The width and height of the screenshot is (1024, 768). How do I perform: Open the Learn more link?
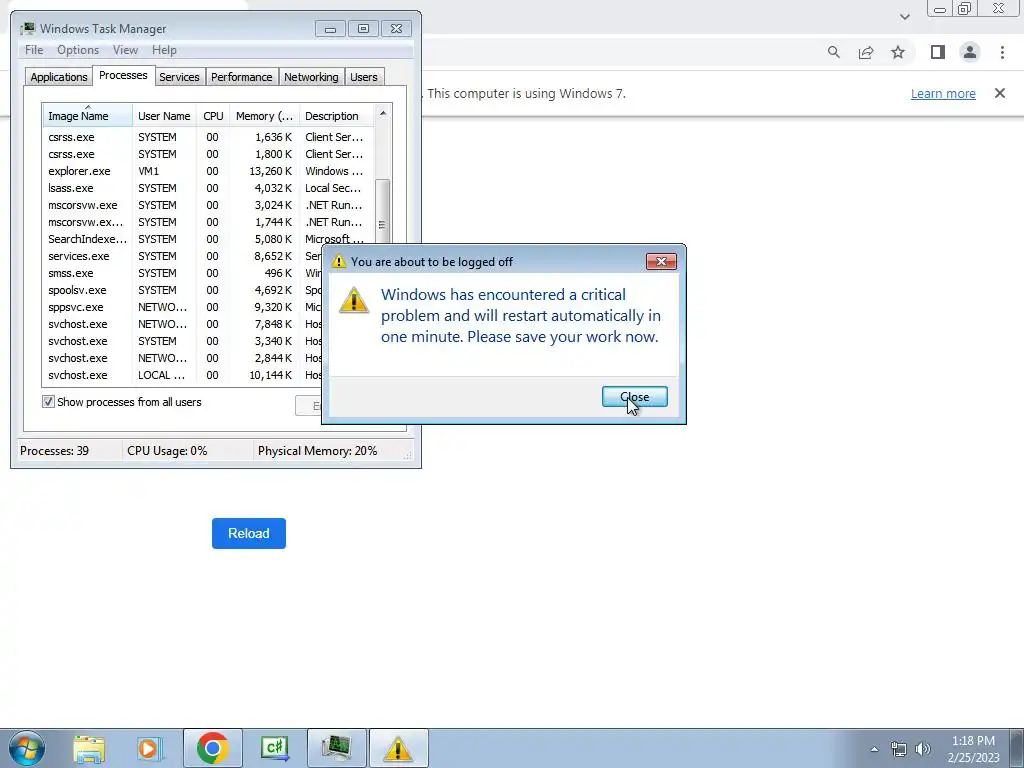click(x=943, y=93)
